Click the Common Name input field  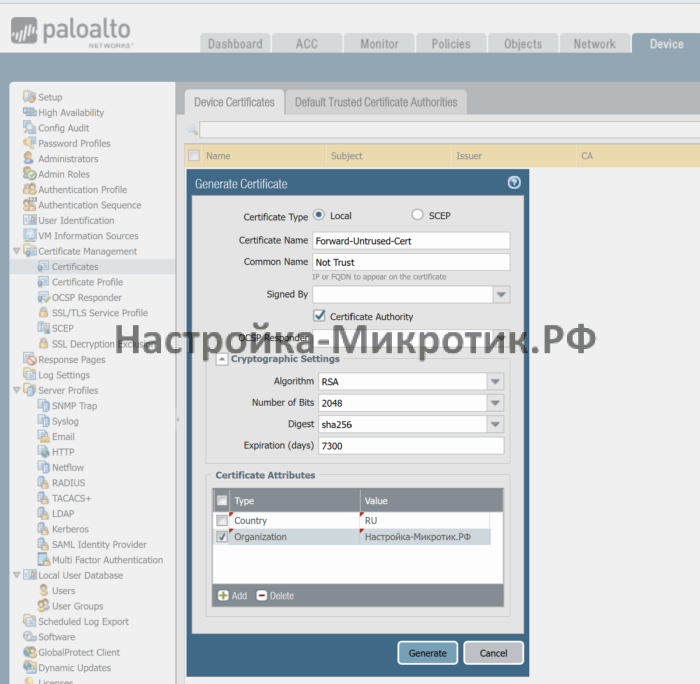point(411,262)
